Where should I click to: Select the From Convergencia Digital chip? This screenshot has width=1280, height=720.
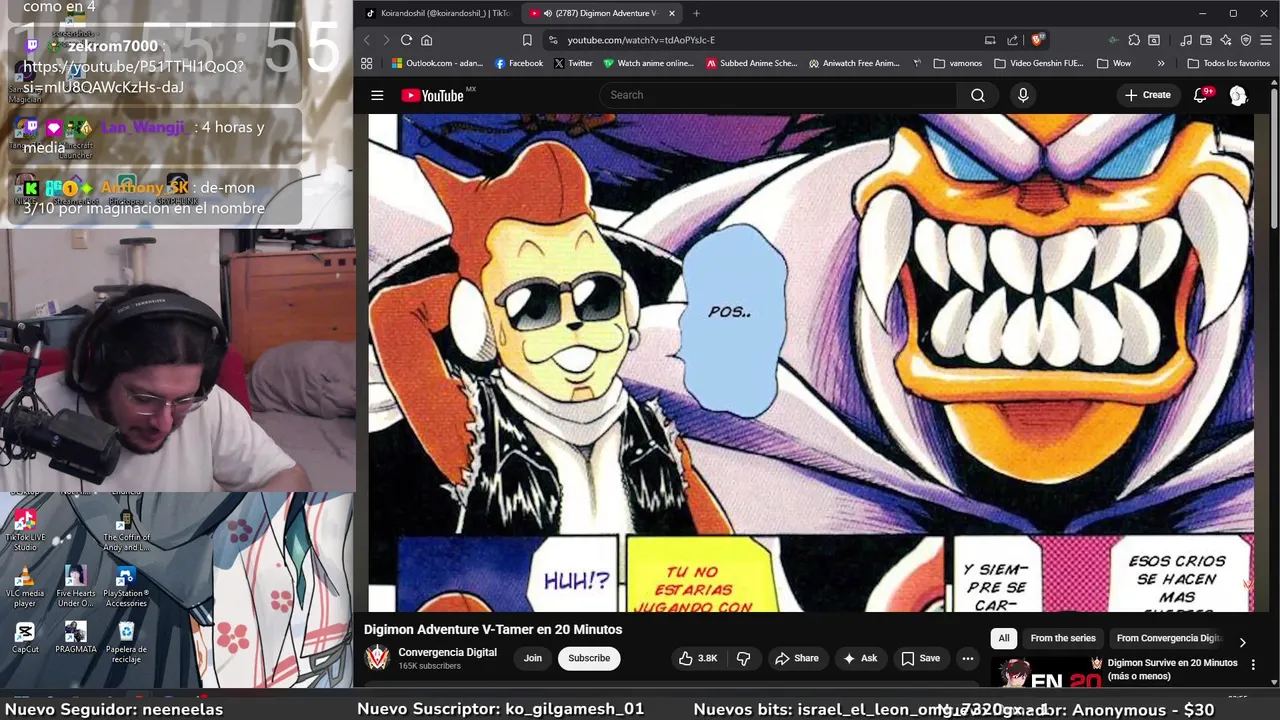pyautogui.click(x=1169, y=638)
